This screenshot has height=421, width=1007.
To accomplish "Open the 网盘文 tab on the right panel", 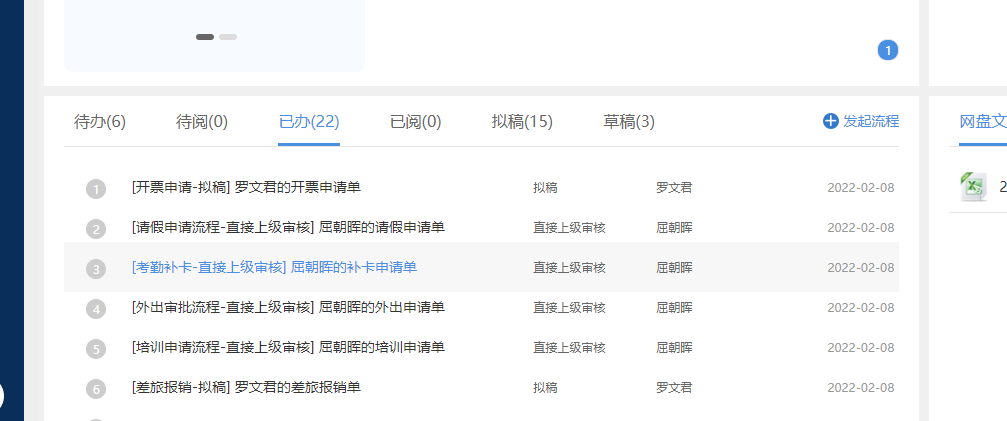I will [x=983, y=121].
